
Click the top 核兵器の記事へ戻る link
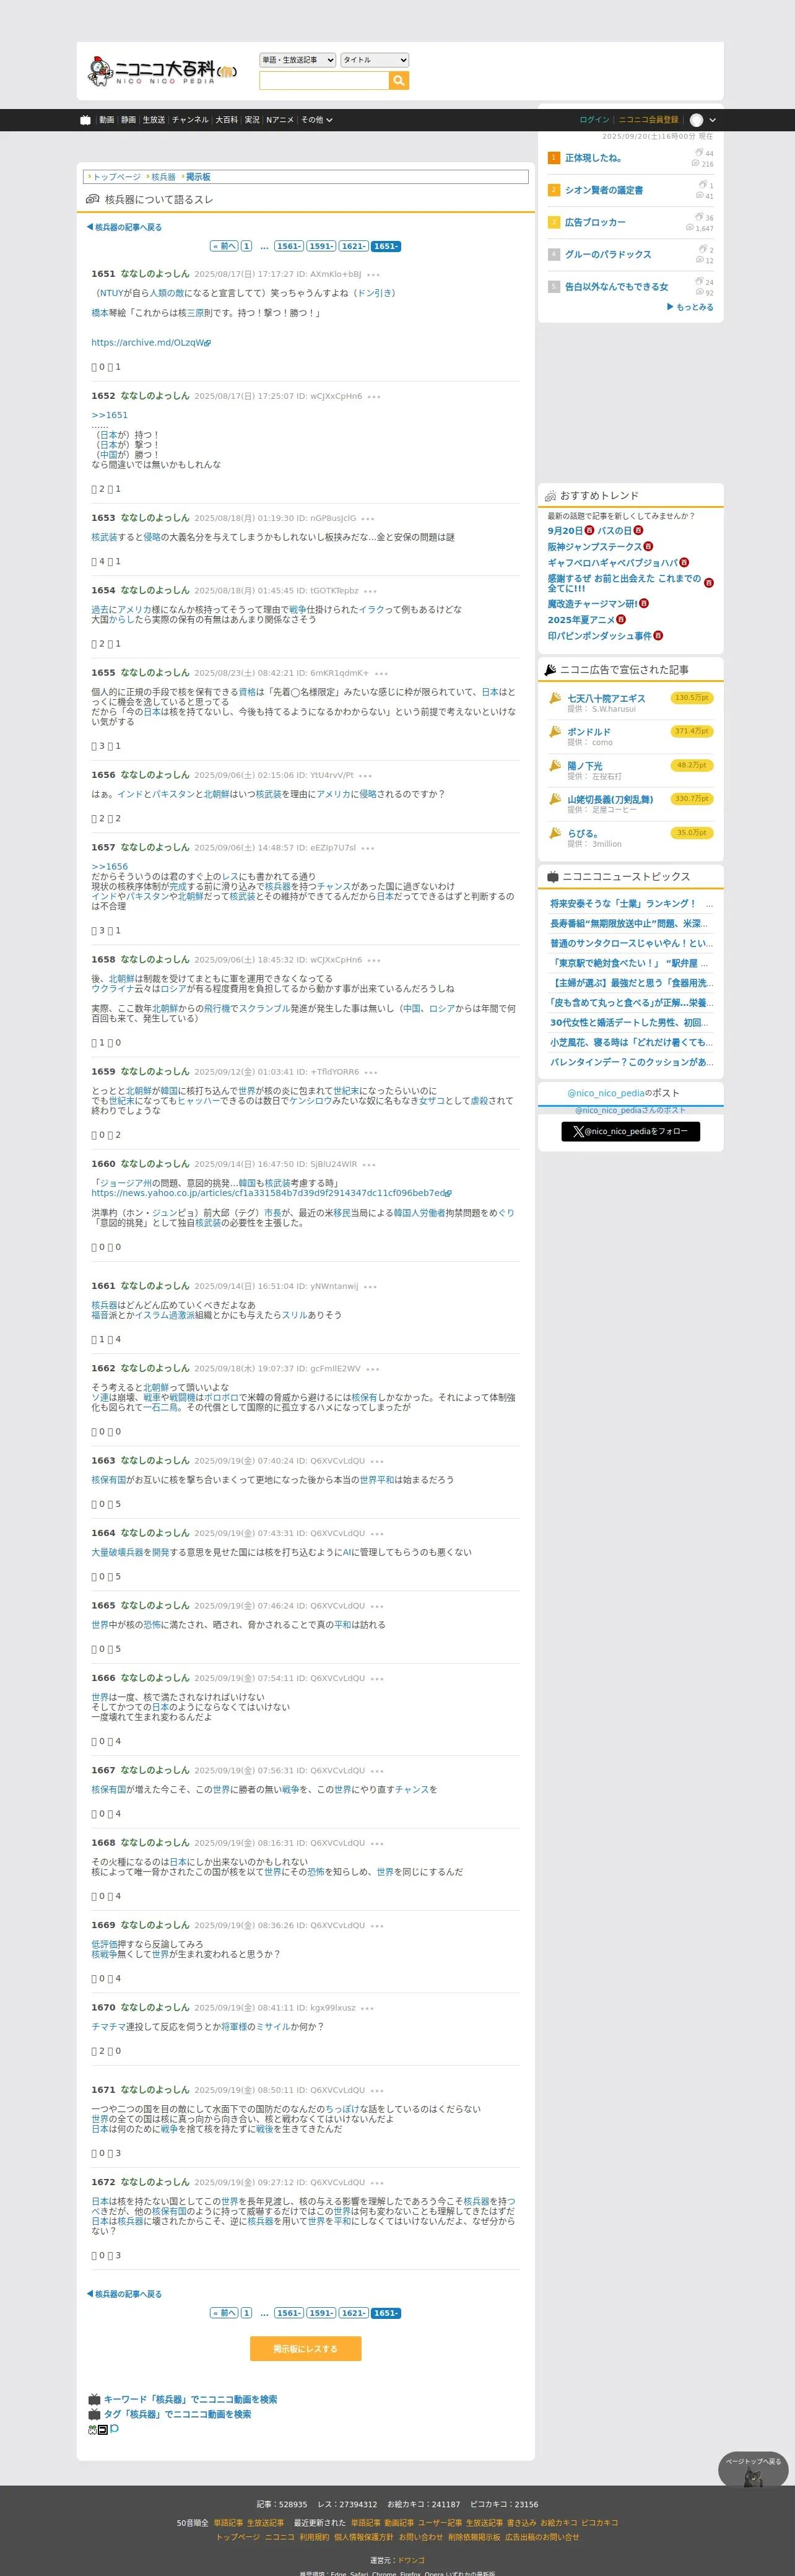[x=124, y=227]
